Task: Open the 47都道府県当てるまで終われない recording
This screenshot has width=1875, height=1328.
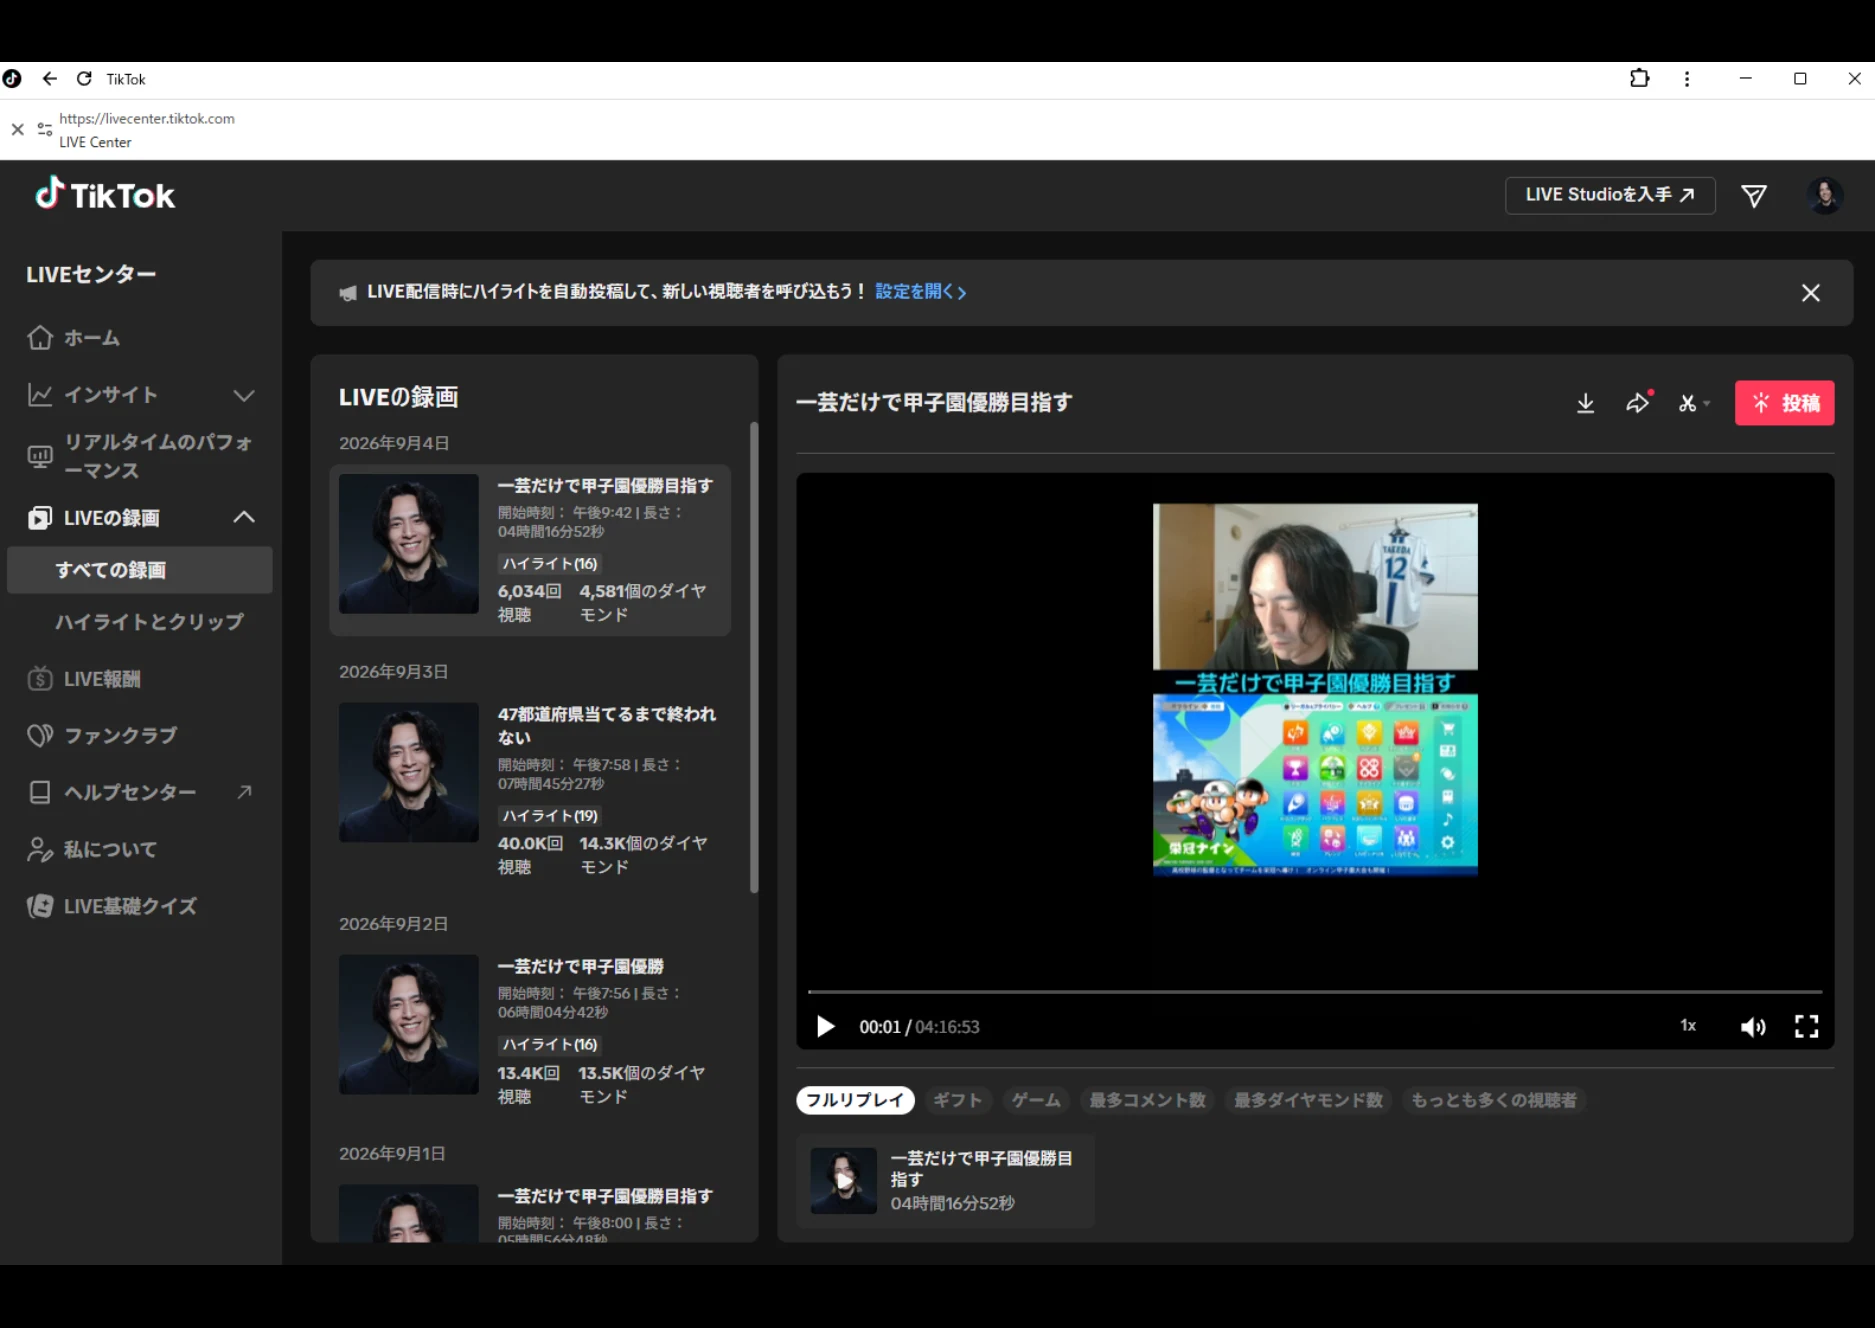Action: pos(530,788)
